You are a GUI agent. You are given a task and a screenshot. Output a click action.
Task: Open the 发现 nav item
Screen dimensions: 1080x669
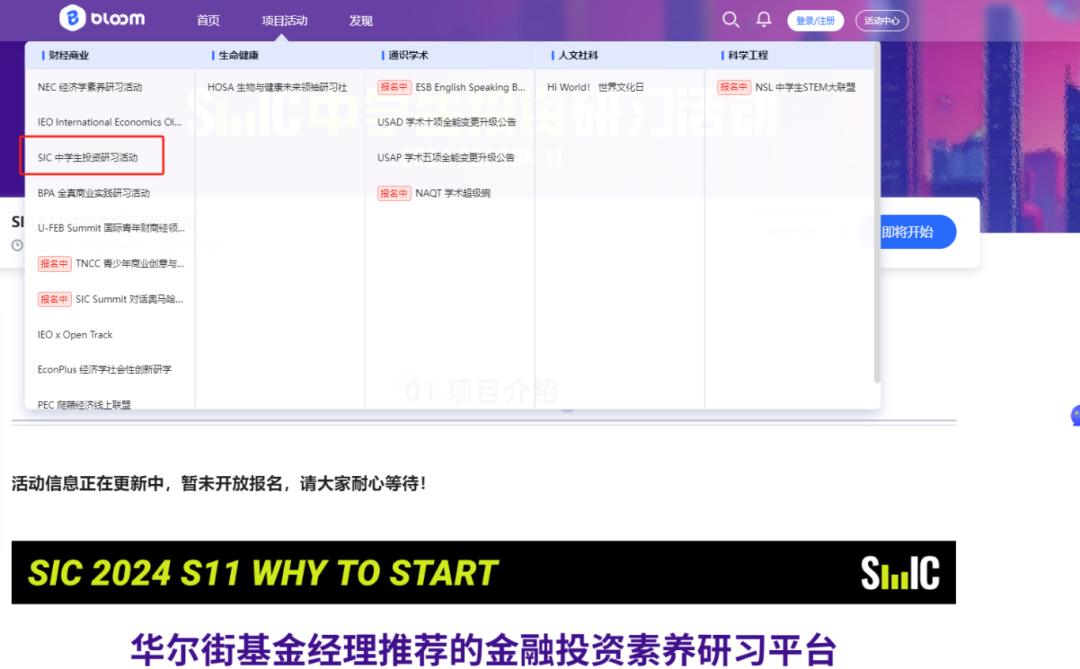(x=361, y=21)
